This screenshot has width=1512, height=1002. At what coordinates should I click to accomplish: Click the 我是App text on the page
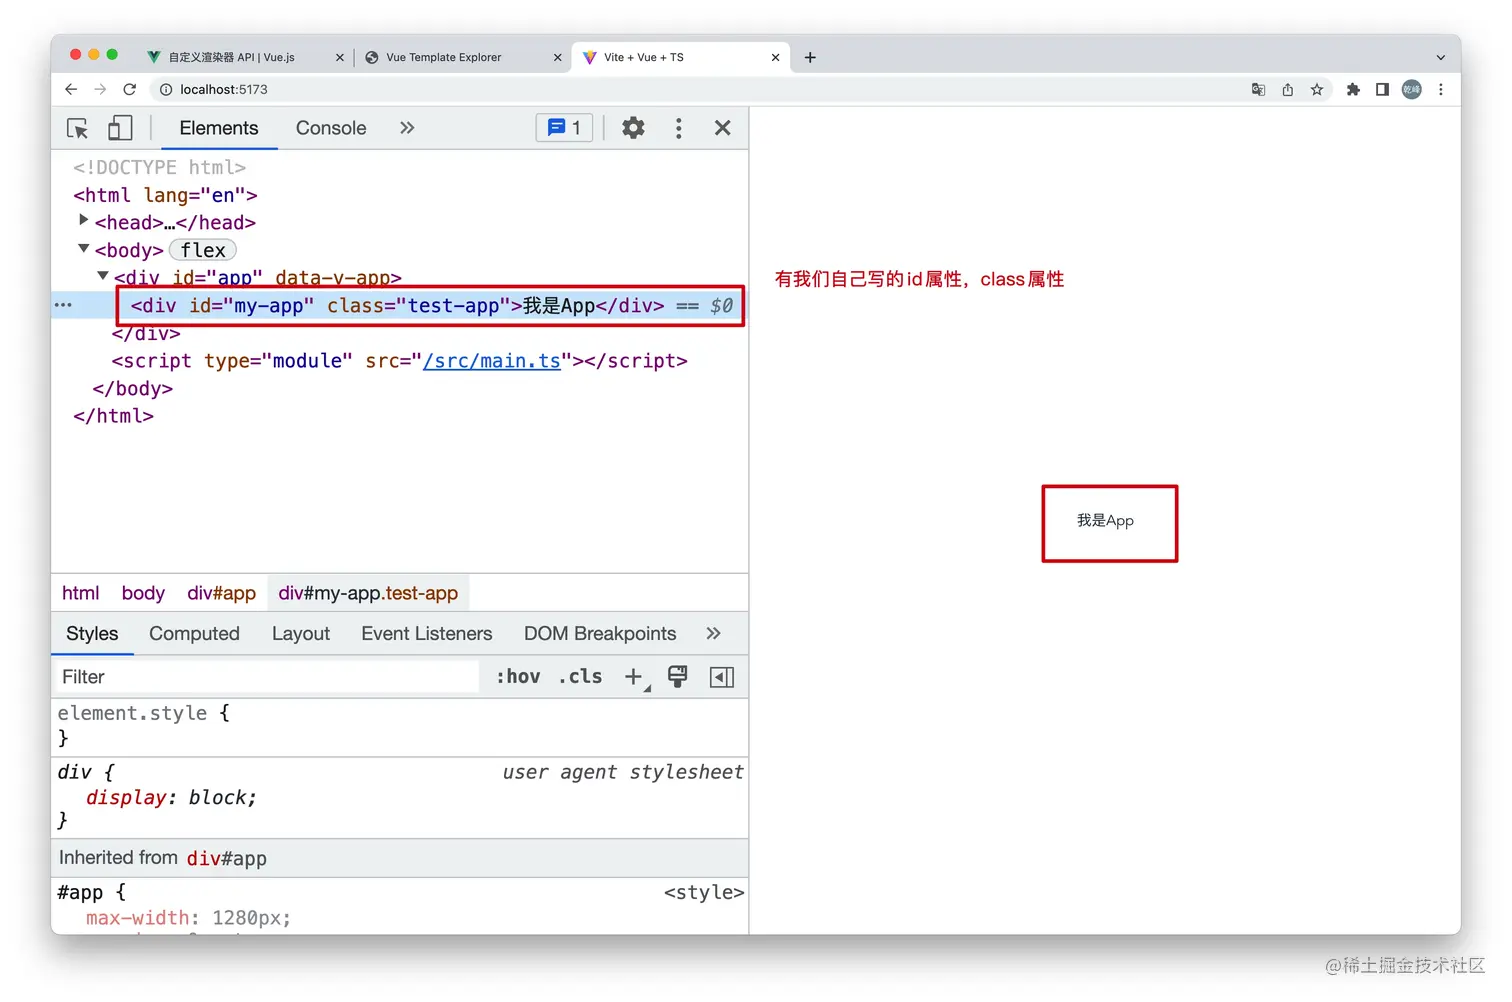click(1105, 521)
